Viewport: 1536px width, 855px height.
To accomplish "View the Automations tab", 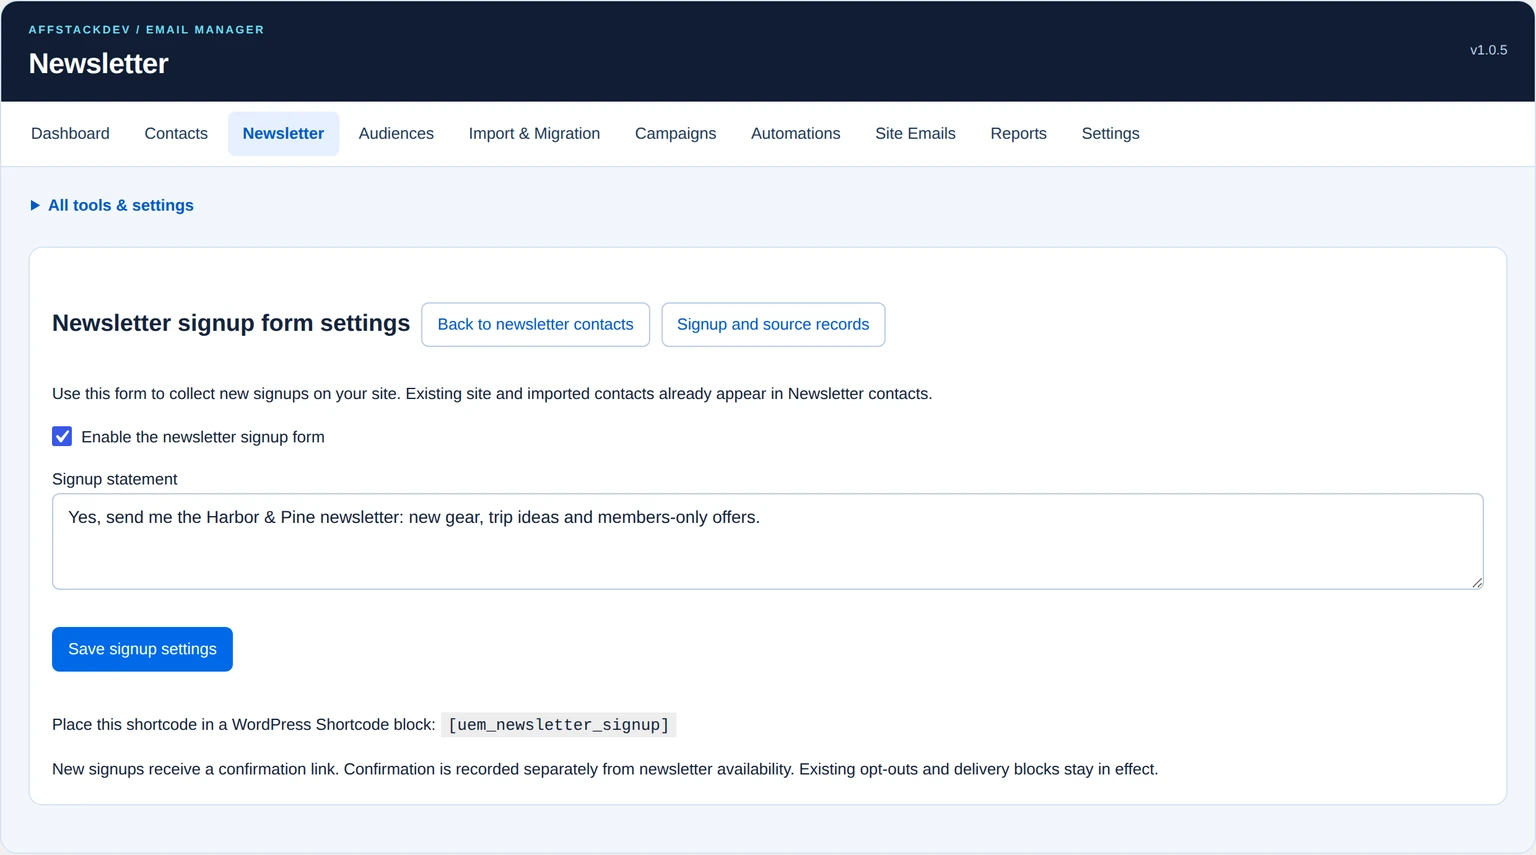I will (x=795, y=134).
